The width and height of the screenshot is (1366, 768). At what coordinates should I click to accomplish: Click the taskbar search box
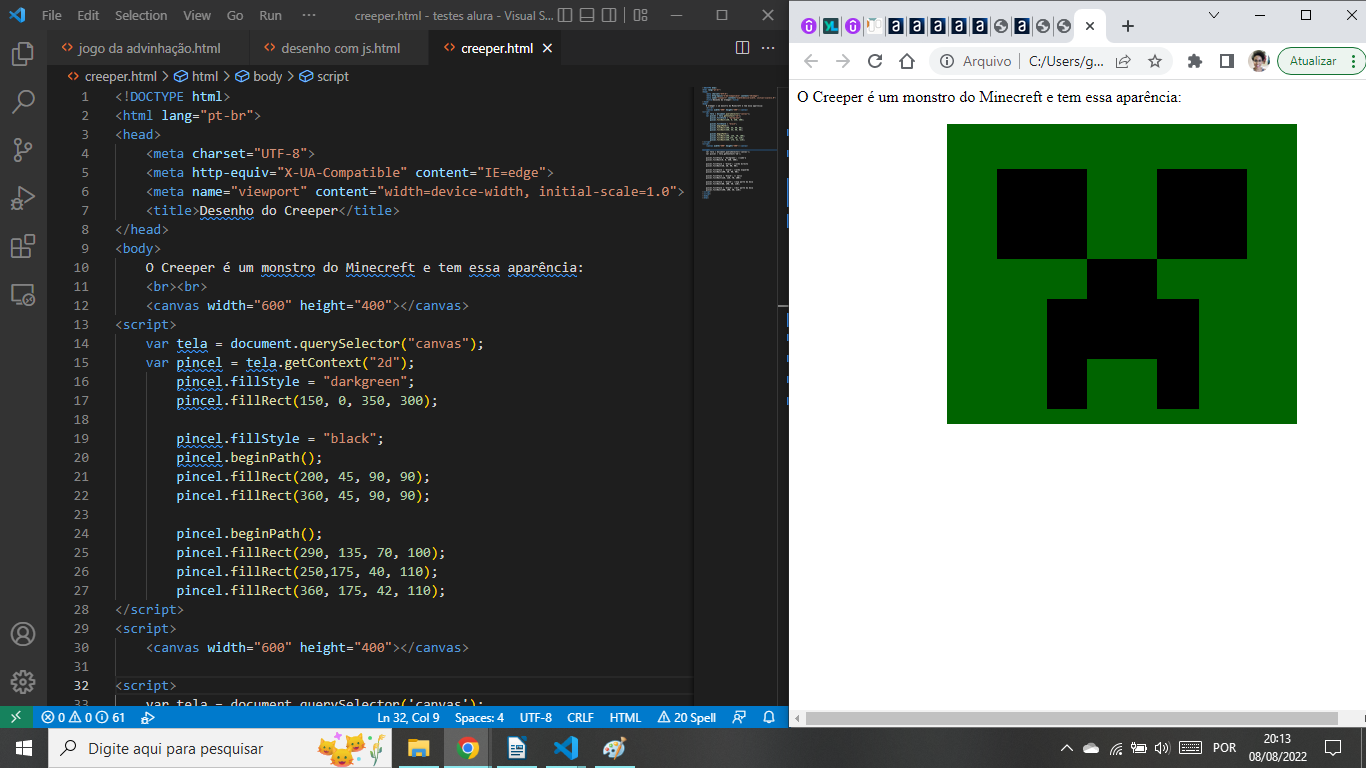tap(219, 748)
